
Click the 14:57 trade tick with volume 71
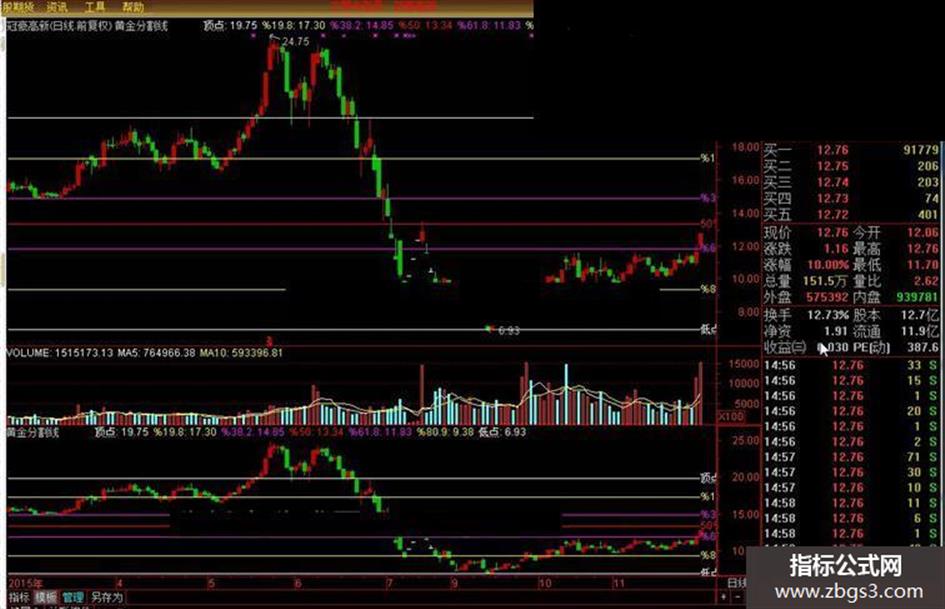(x=850, y=457)
